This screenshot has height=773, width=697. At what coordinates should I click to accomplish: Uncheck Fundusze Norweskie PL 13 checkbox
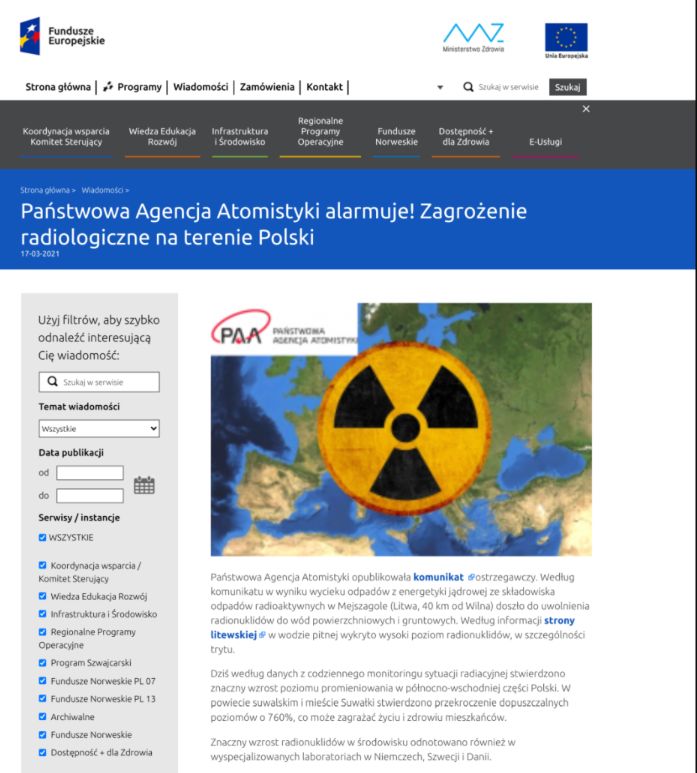coord(42,698)
